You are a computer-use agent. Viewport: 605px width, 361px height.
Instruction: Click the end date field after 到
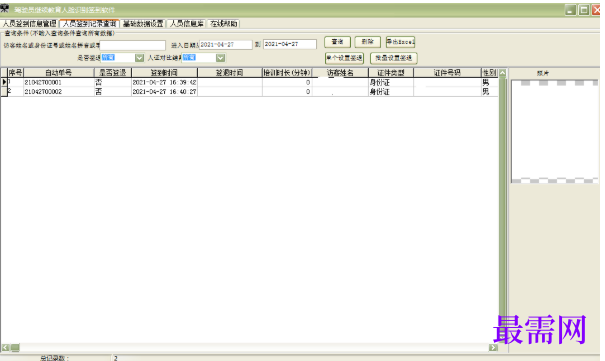point(290,44)
